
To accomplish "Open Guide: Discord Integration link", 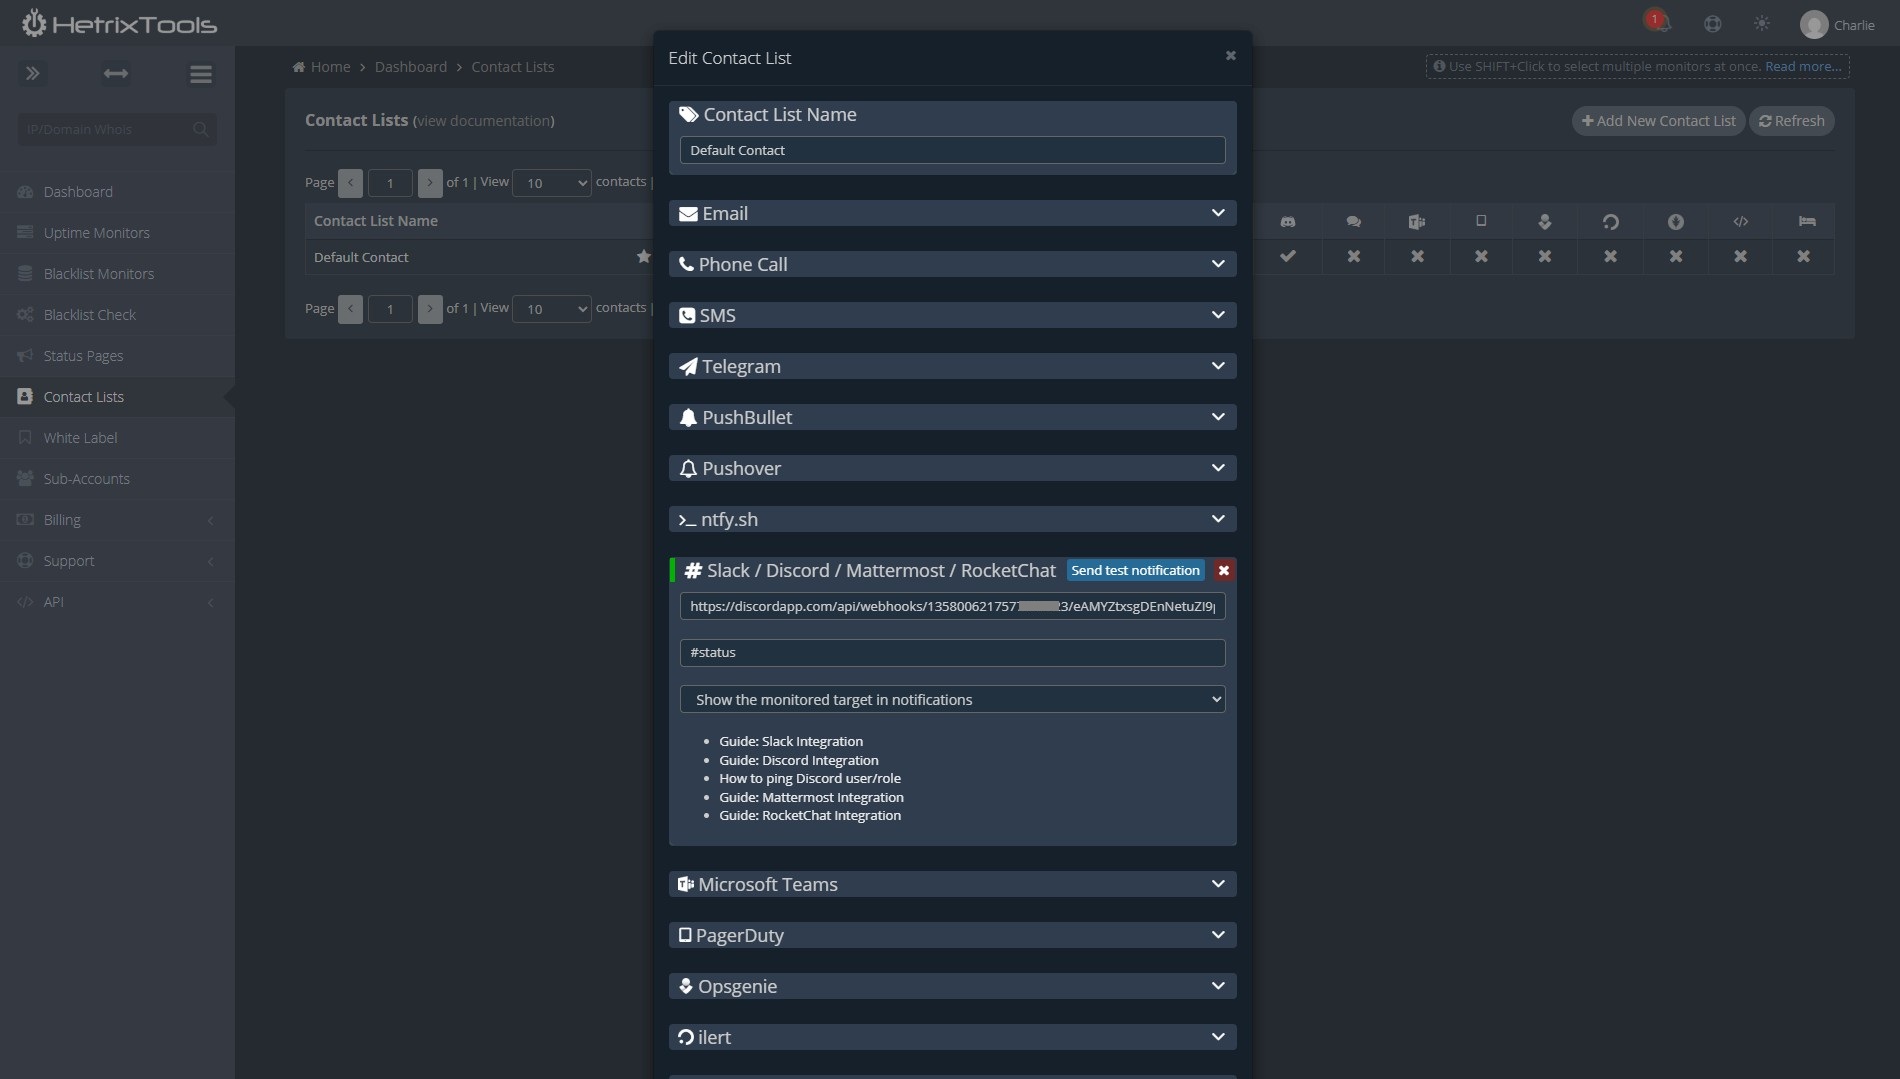I will click(798, 760).
